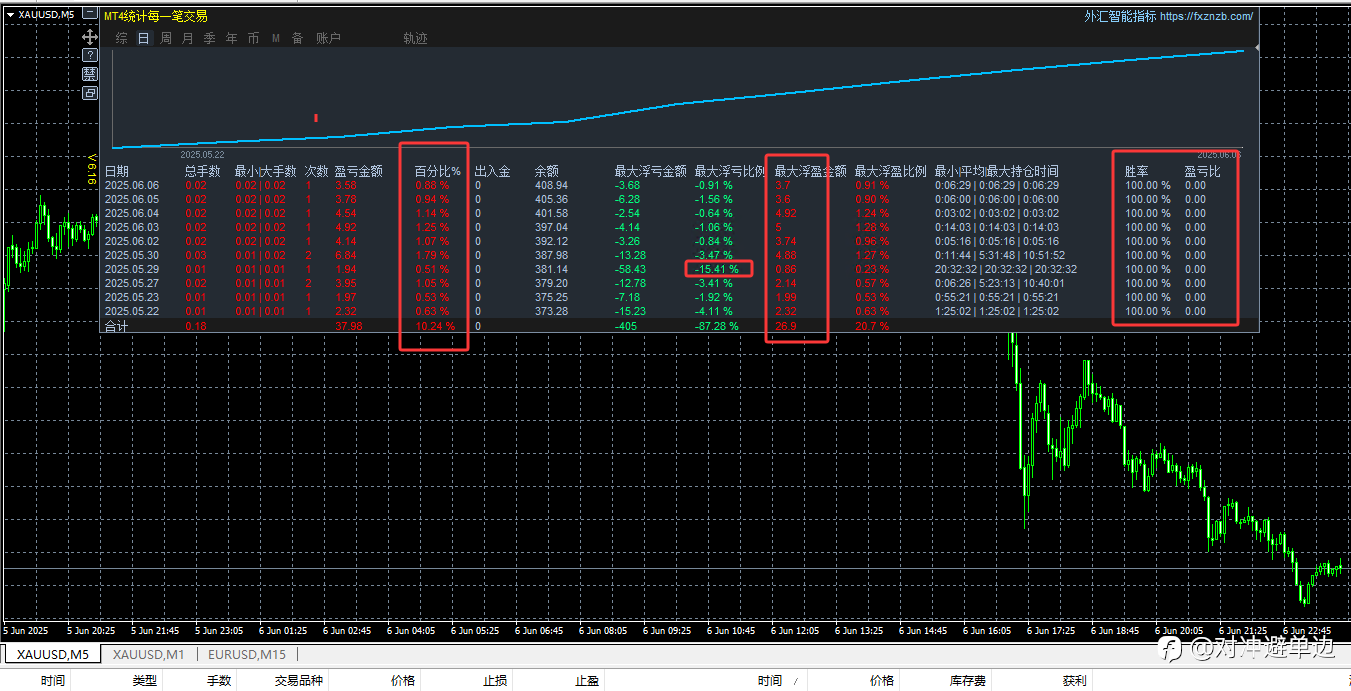Switch to 月 monthly statistics tab
1351x691 pixels.
188,38
